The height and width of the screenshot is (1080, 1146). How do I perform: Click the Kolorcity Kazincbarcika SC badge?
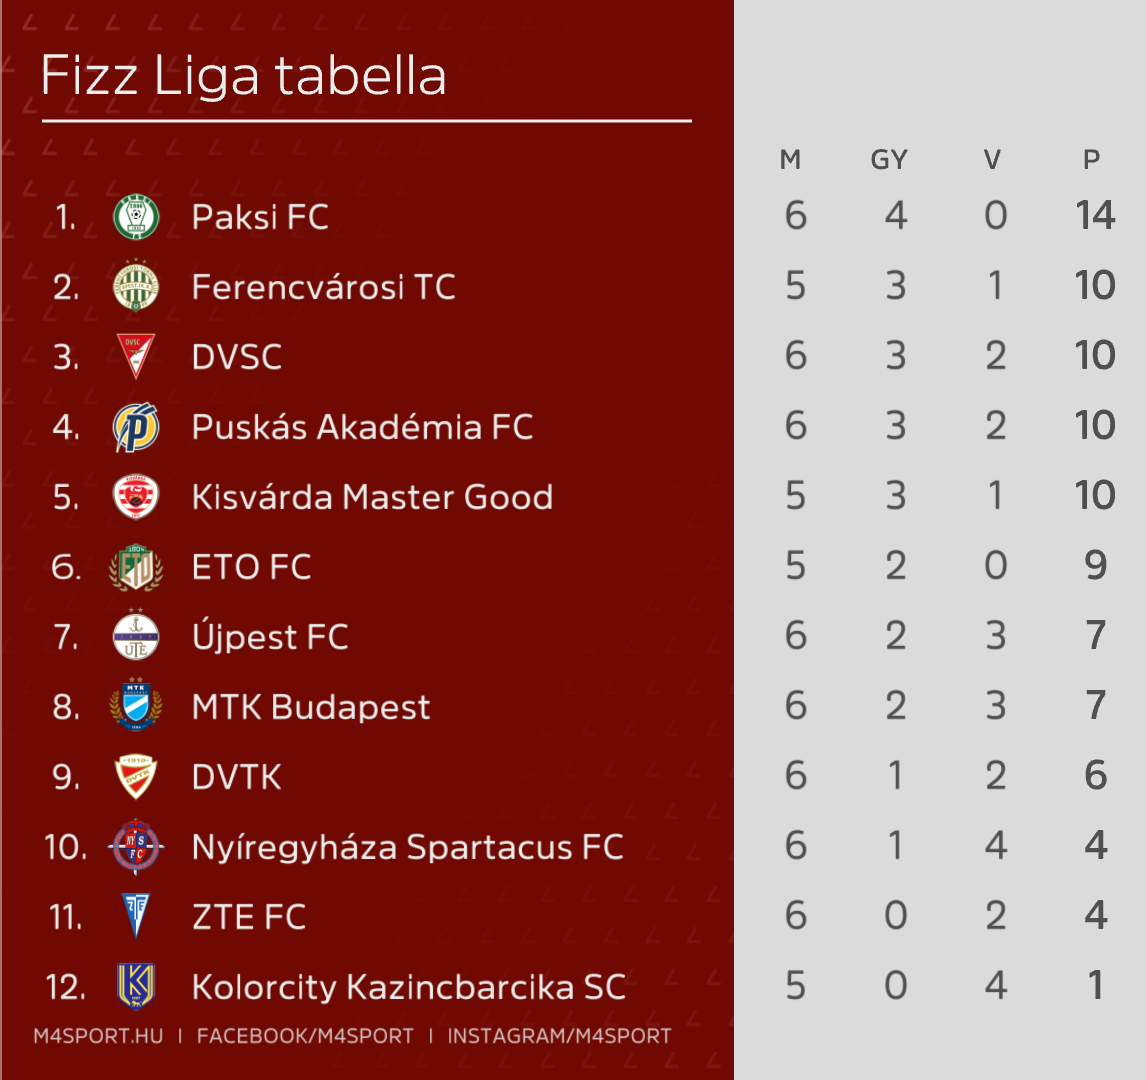(136, 986)
